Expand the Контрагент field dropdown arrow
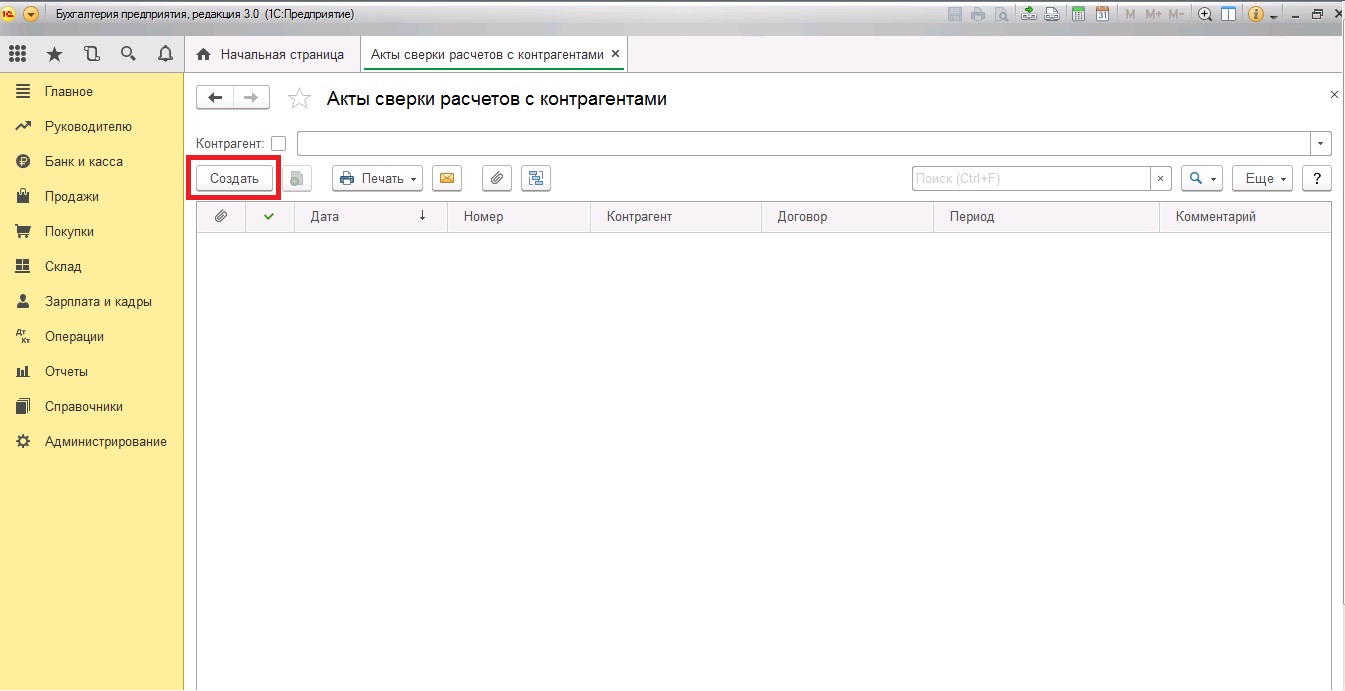 click(x=1321, y=143)
